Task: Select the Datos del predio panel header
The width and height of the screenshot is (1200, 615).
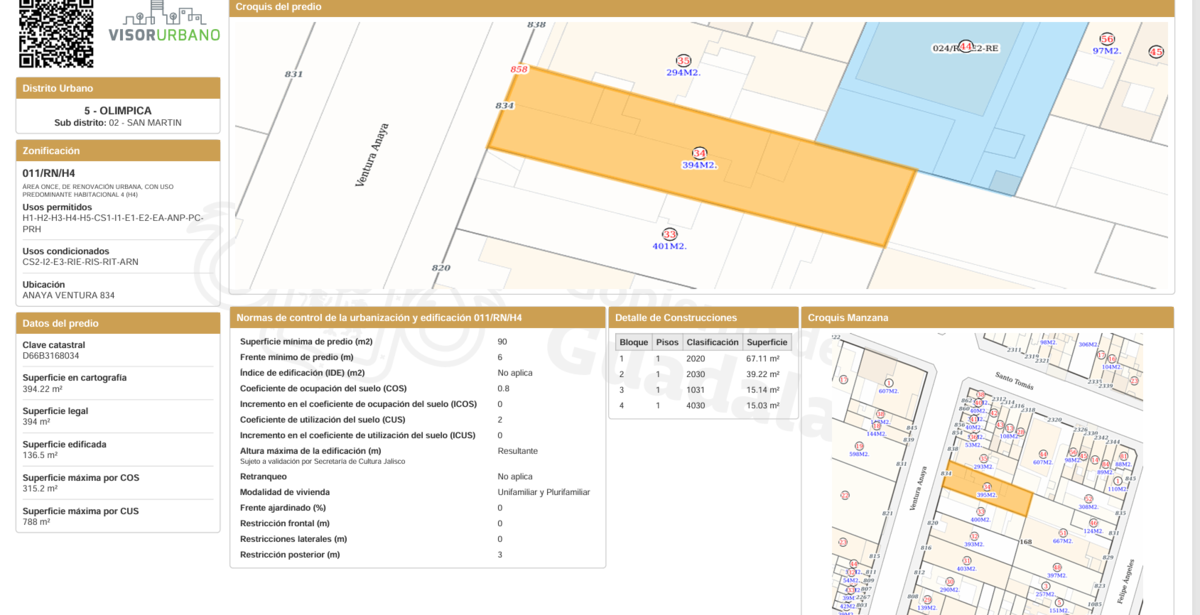Action: coord(118,324)
